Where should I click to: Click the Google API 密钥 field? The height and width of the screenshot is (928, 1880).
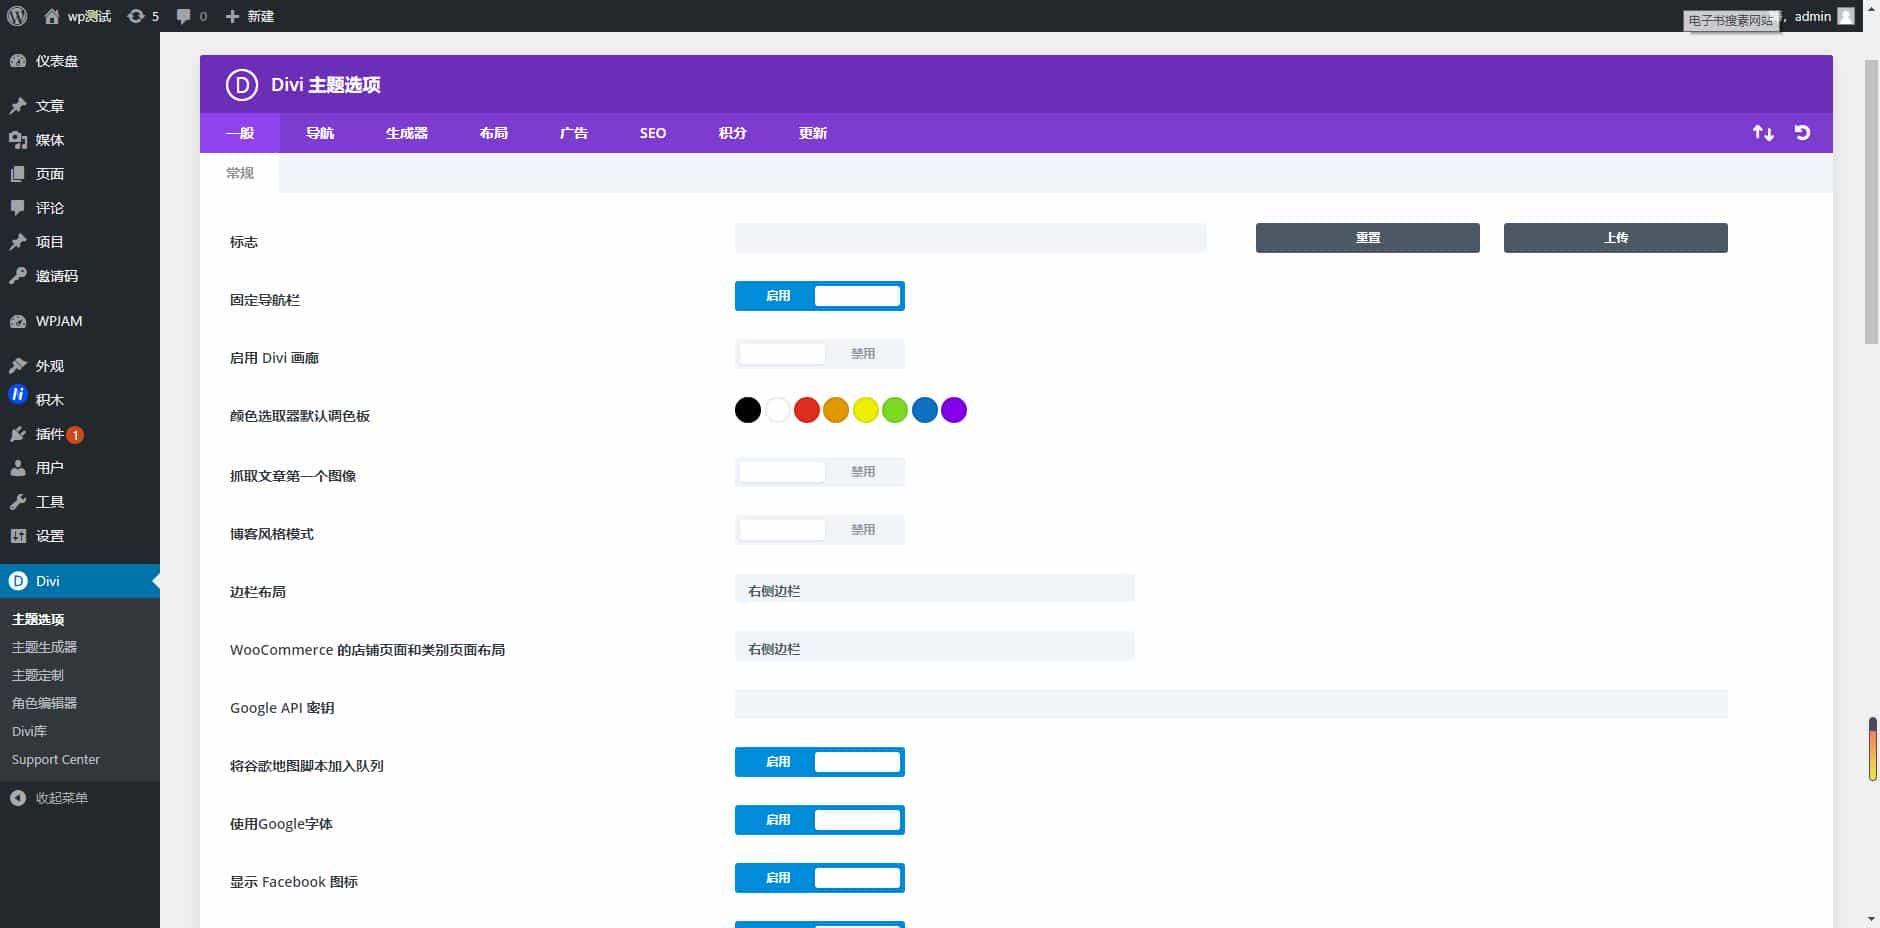tap(1231, 704)
